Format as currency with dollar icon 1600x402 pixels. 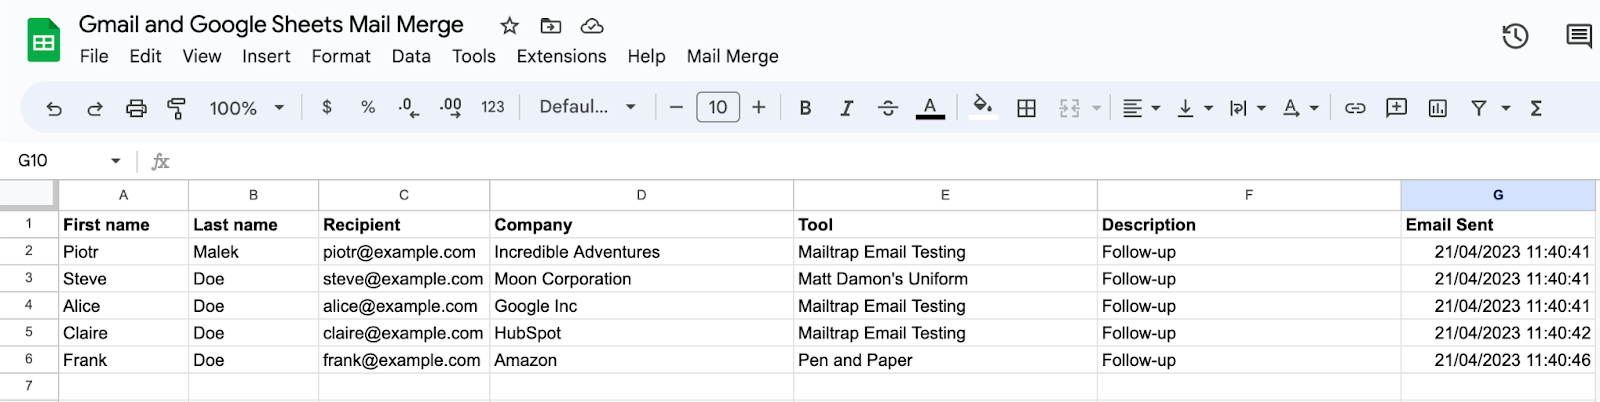click(327, 107)
